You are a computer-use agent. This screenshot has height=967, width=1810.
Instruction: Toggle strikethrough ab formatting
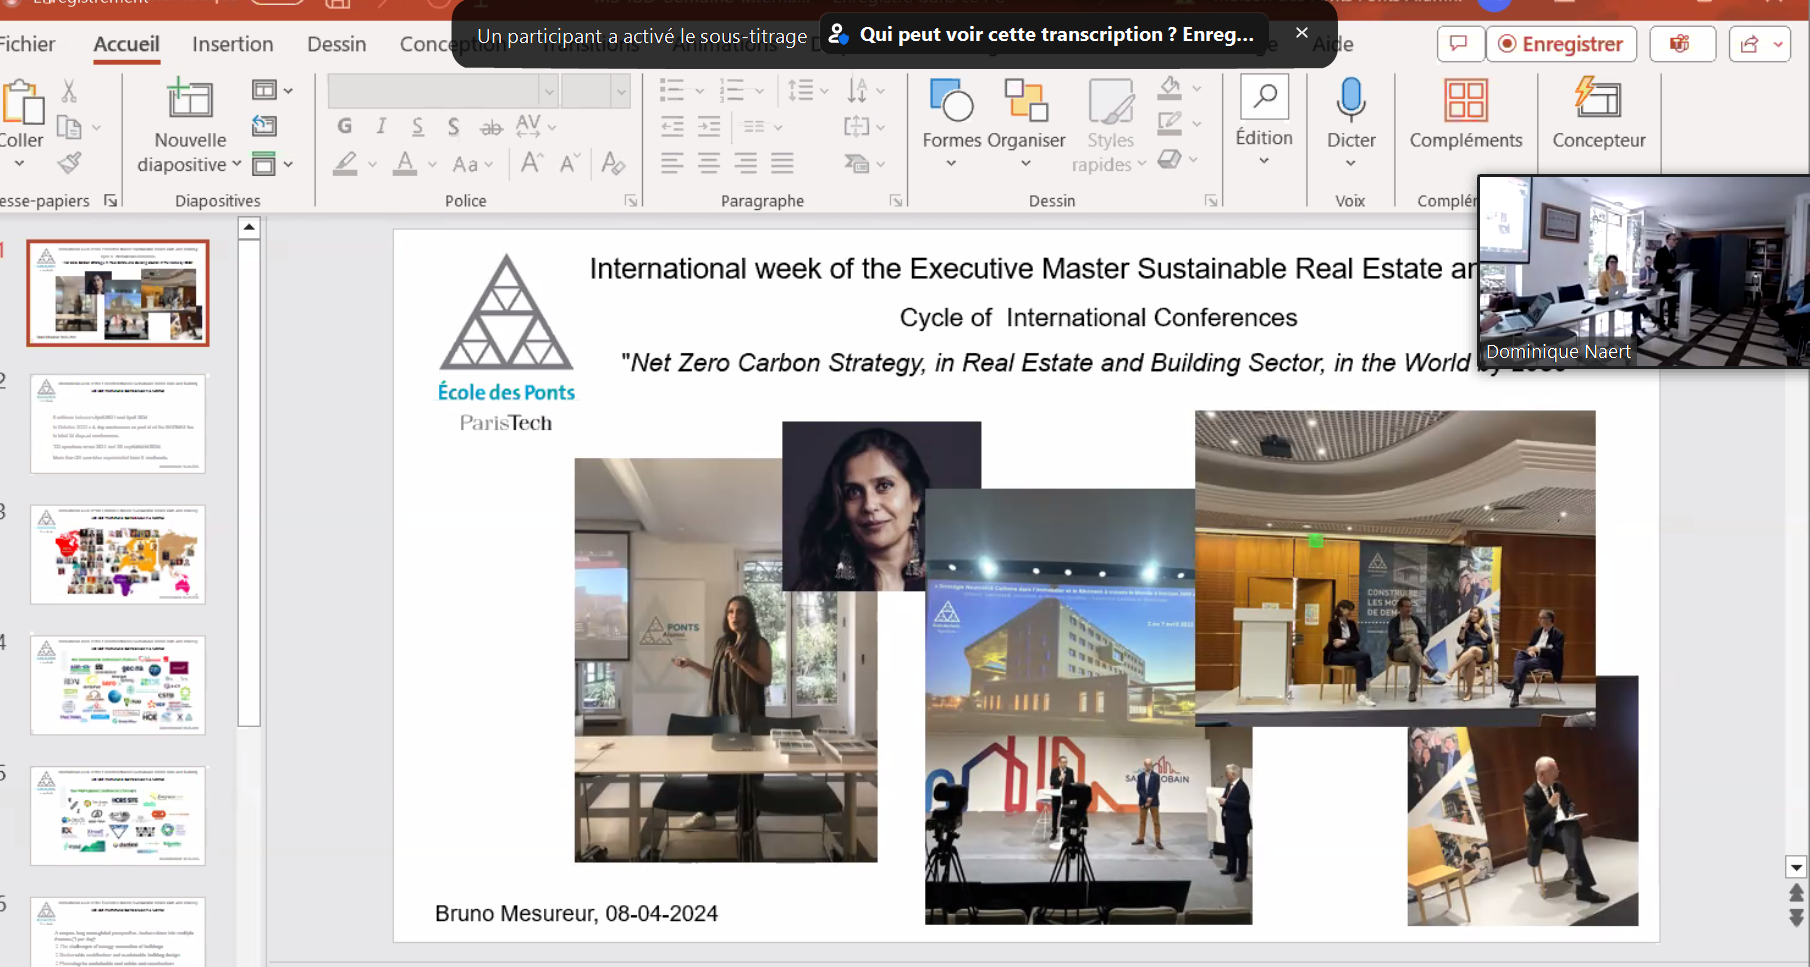point(491,127)
